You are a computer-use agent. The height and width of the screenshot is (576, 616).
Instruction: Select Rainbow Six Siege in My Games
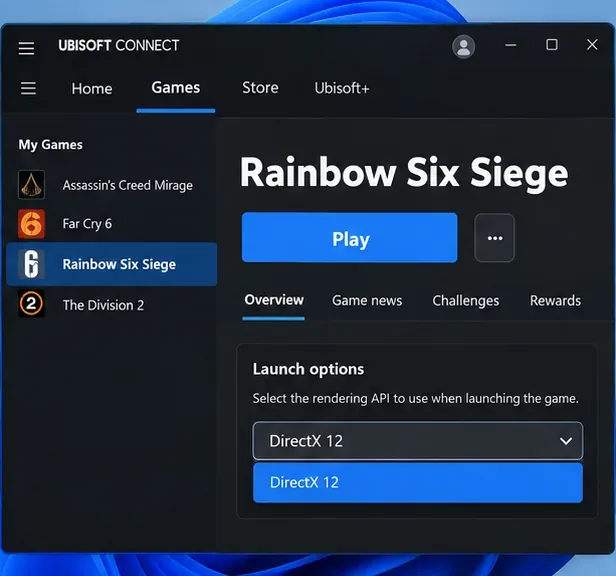click(x=112, y=264)
